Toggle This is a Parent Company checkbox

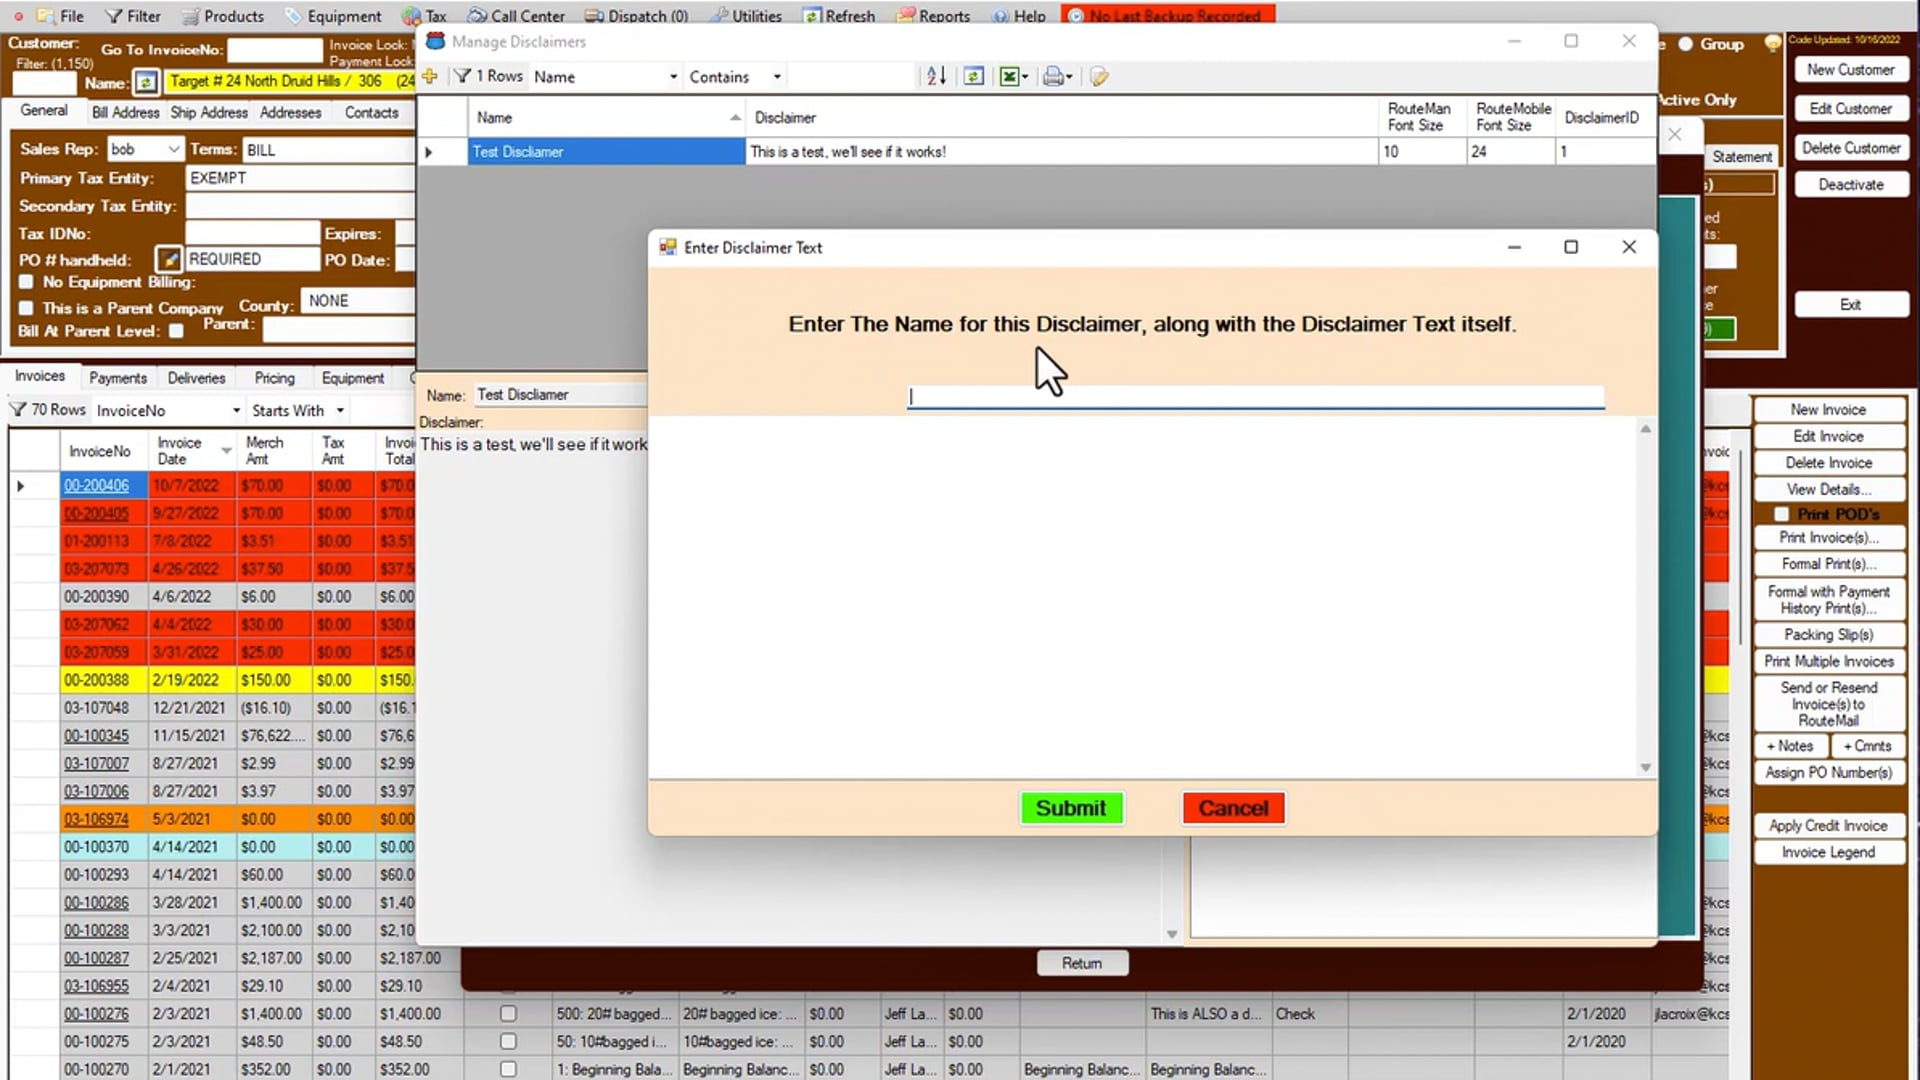click(27, 308)
